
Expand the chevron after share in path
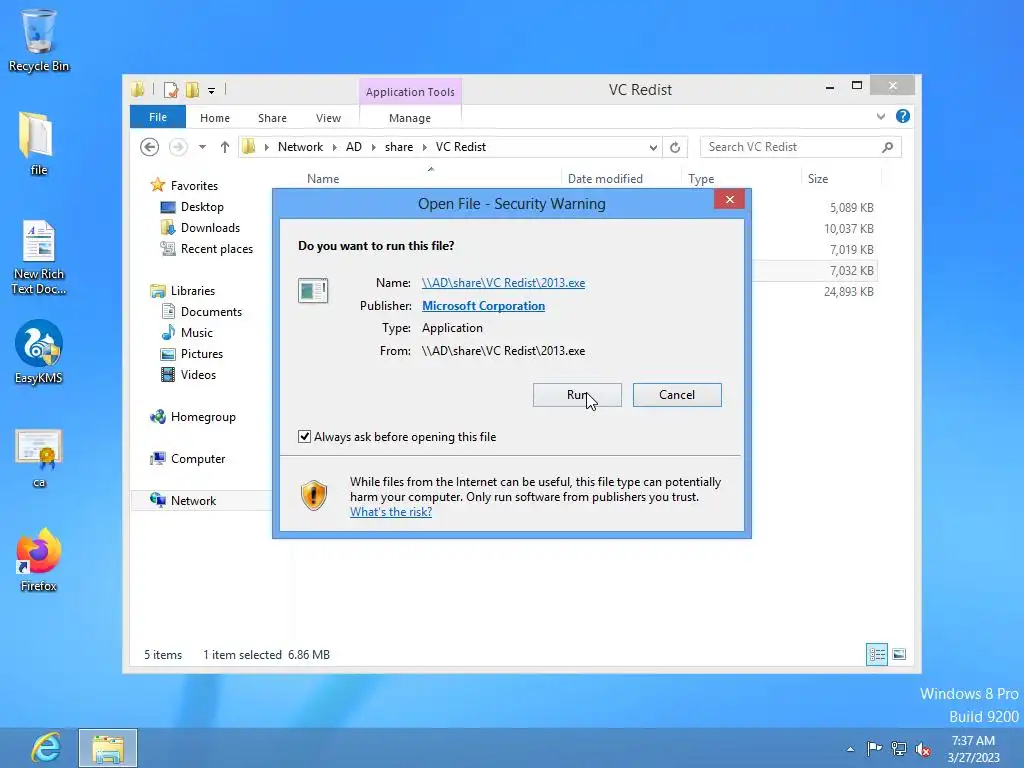(424, 148)
